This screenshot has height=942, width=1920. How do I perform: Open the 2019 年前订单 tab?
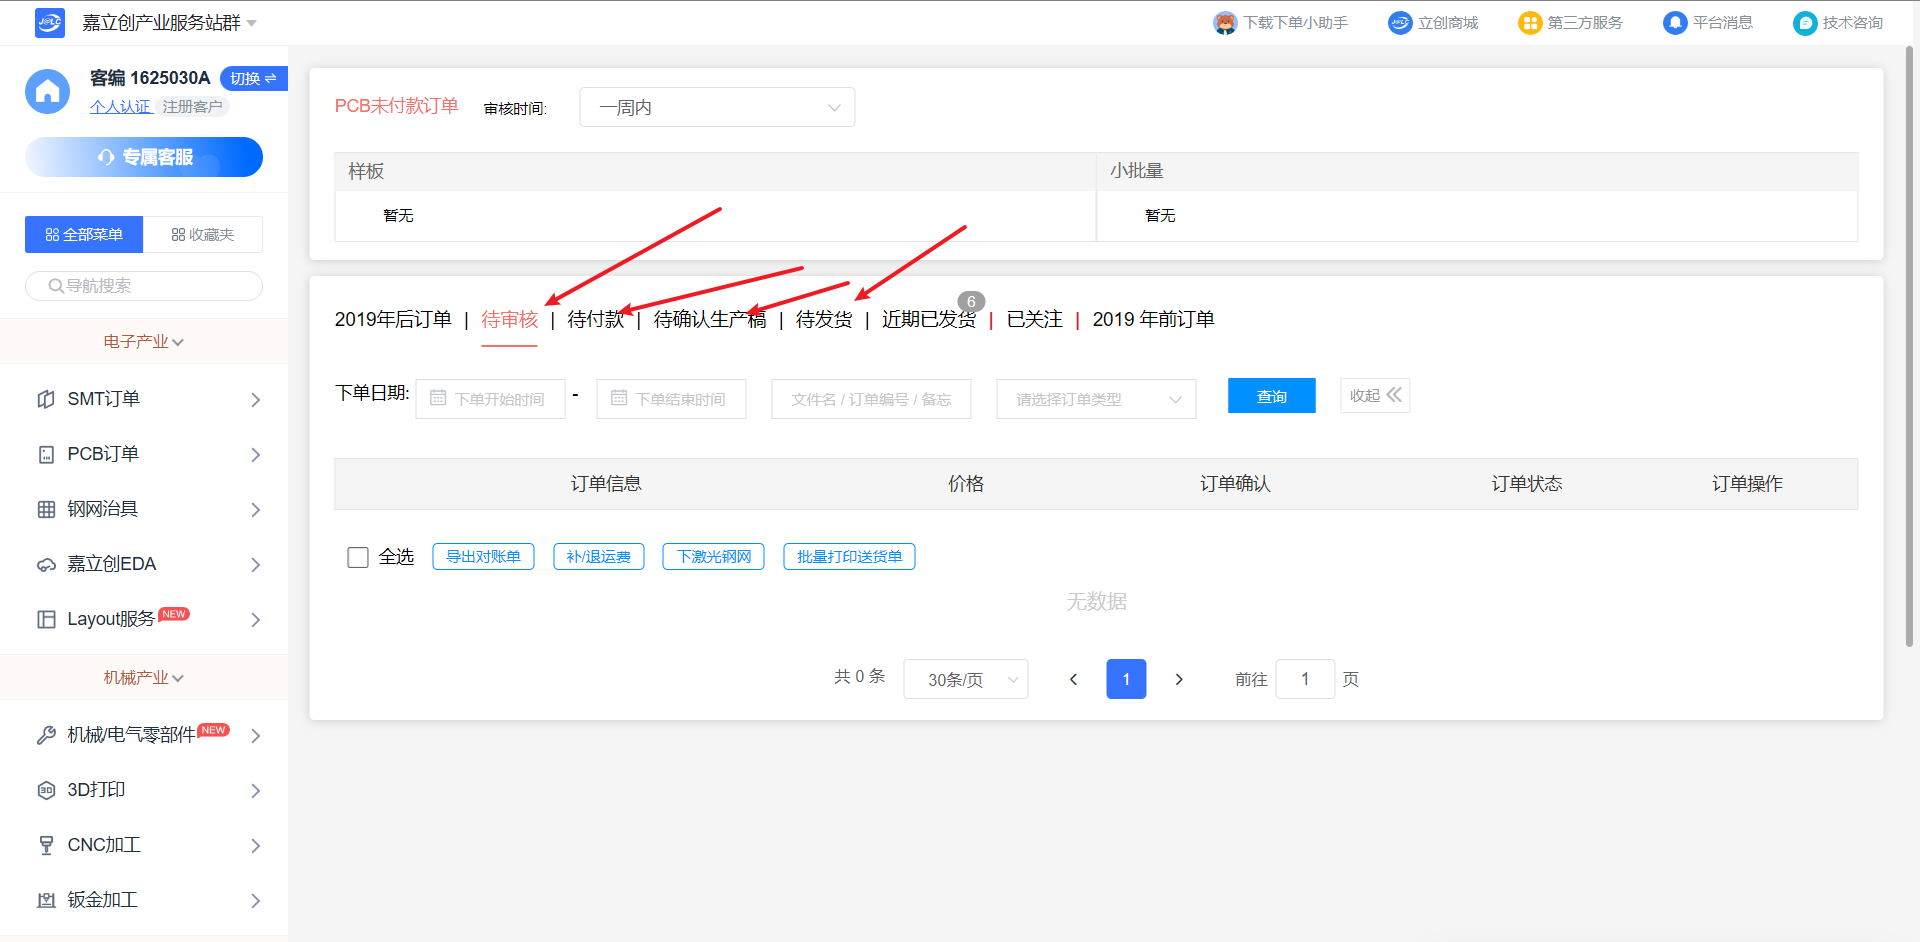coord(1153,319)
